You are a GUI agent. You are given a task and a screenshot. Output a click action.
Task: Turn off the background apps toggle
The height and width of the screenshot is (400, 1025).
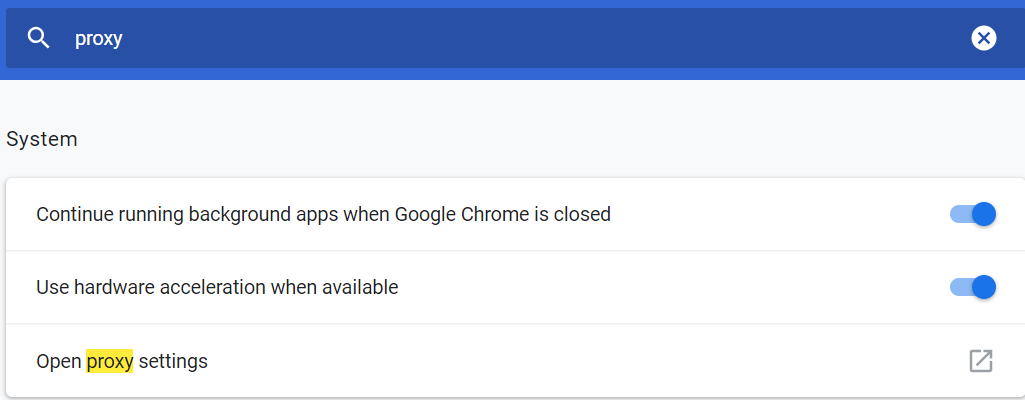pyautogui.click(x=973, y=214)
